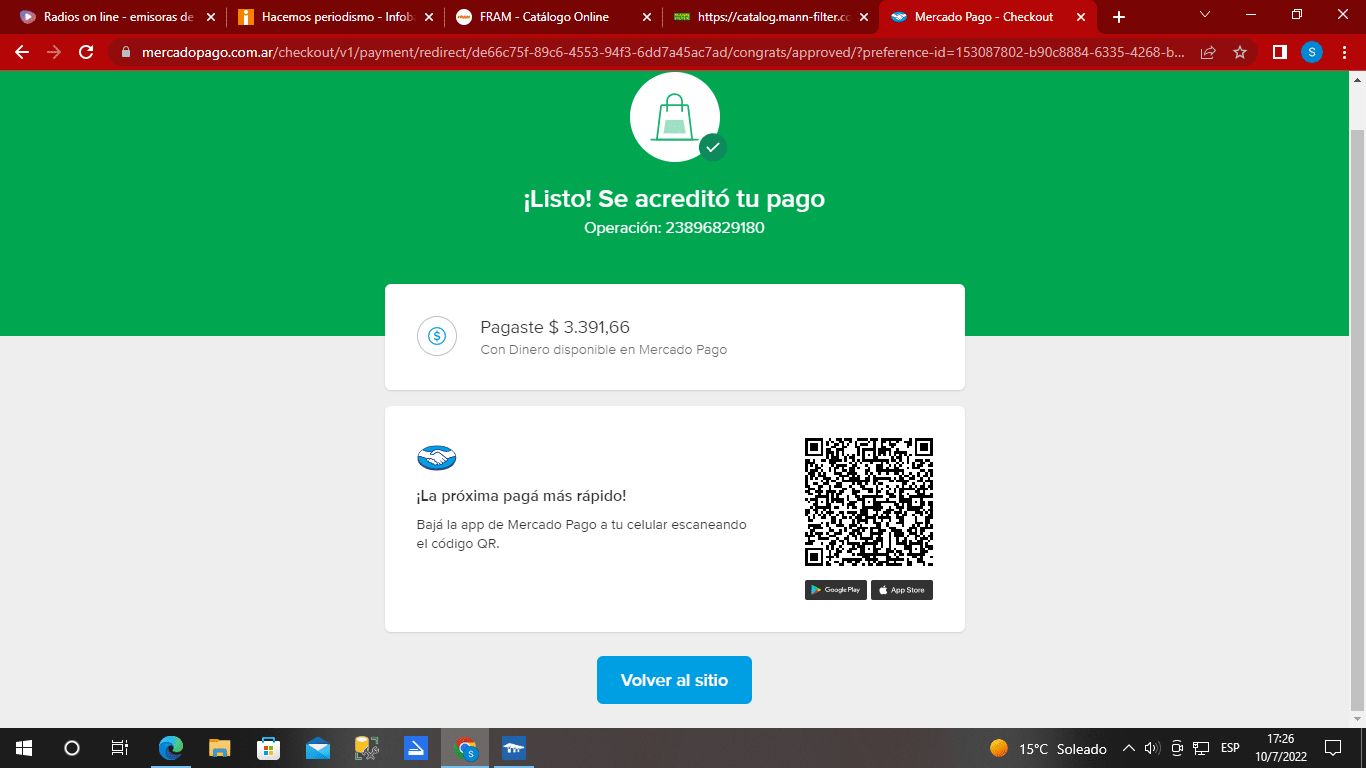Click the amount text "Pagaste $ 3.391,66"
Image resolution: width=1366 pixels, height=768 pixels.
point(555,327)
